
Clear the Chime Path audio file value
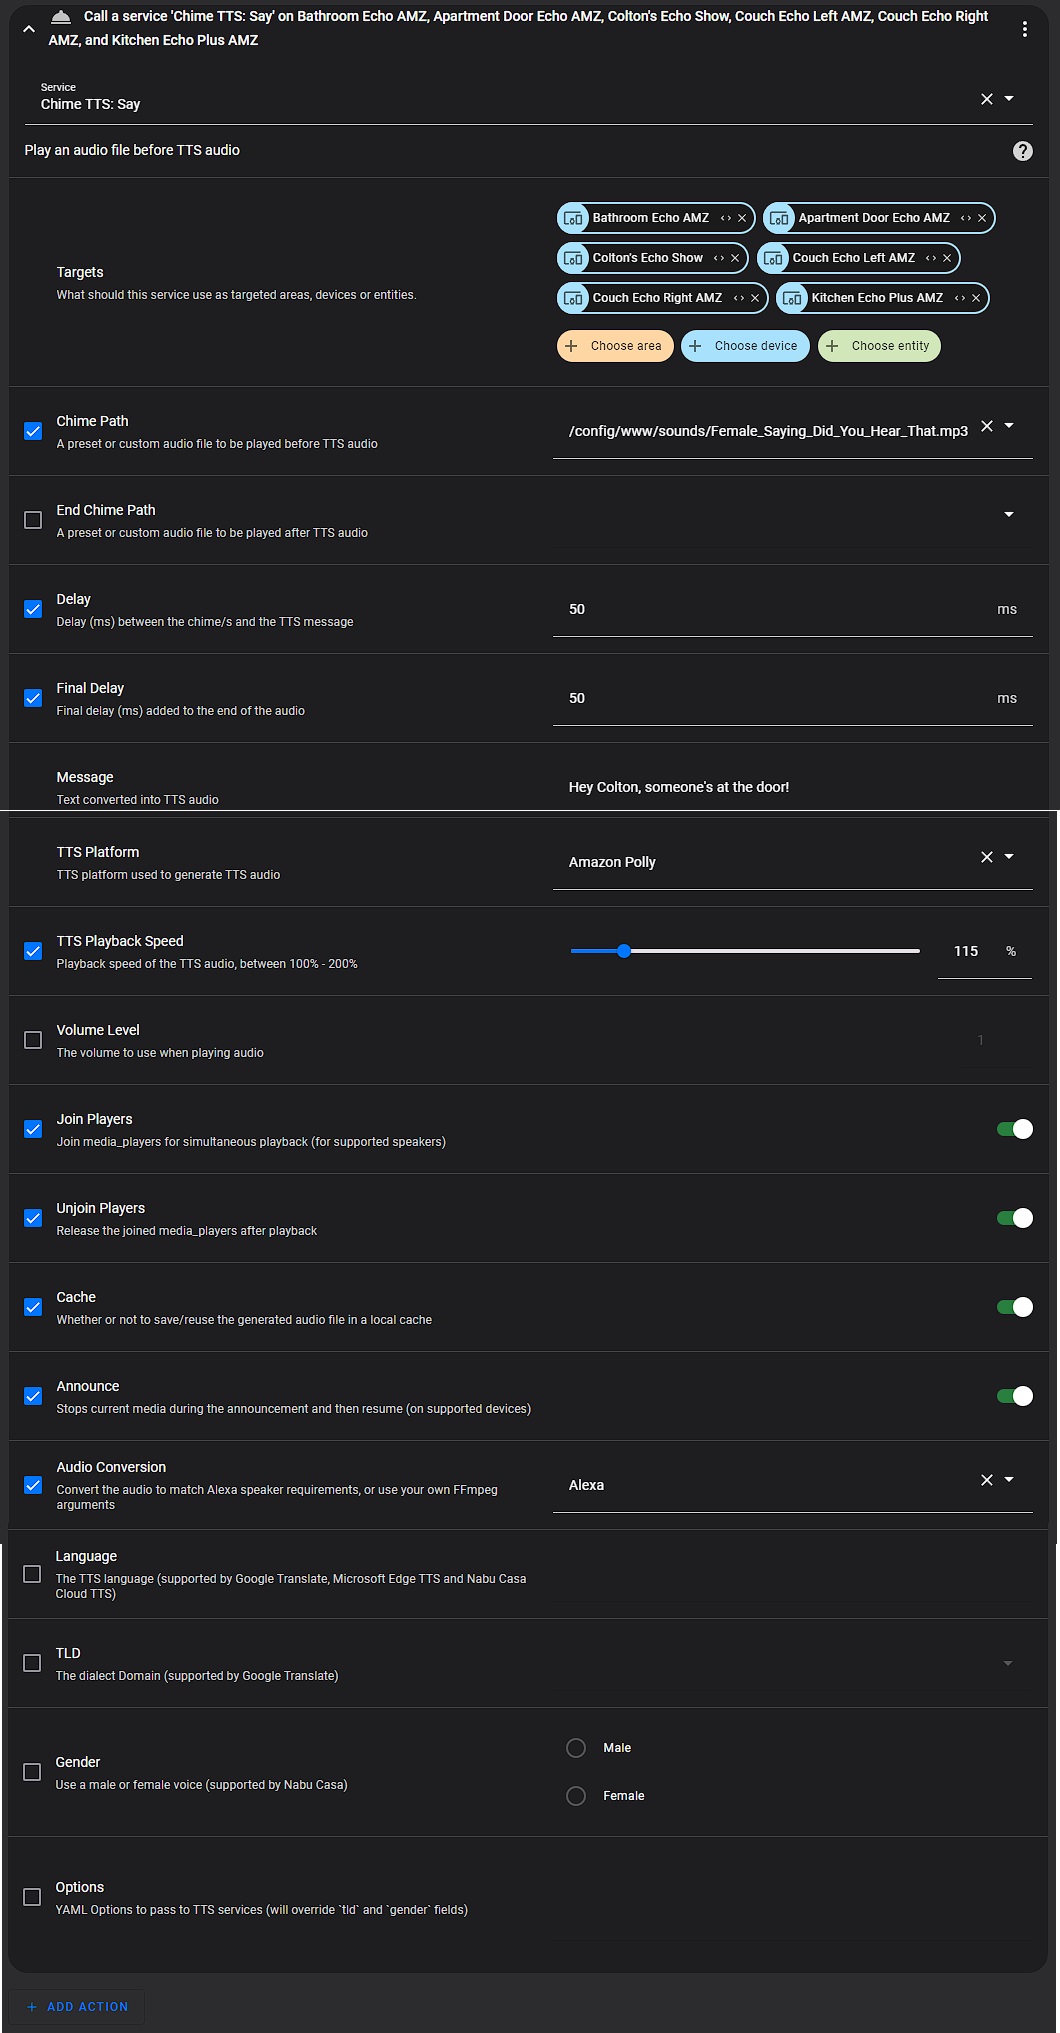986,426
